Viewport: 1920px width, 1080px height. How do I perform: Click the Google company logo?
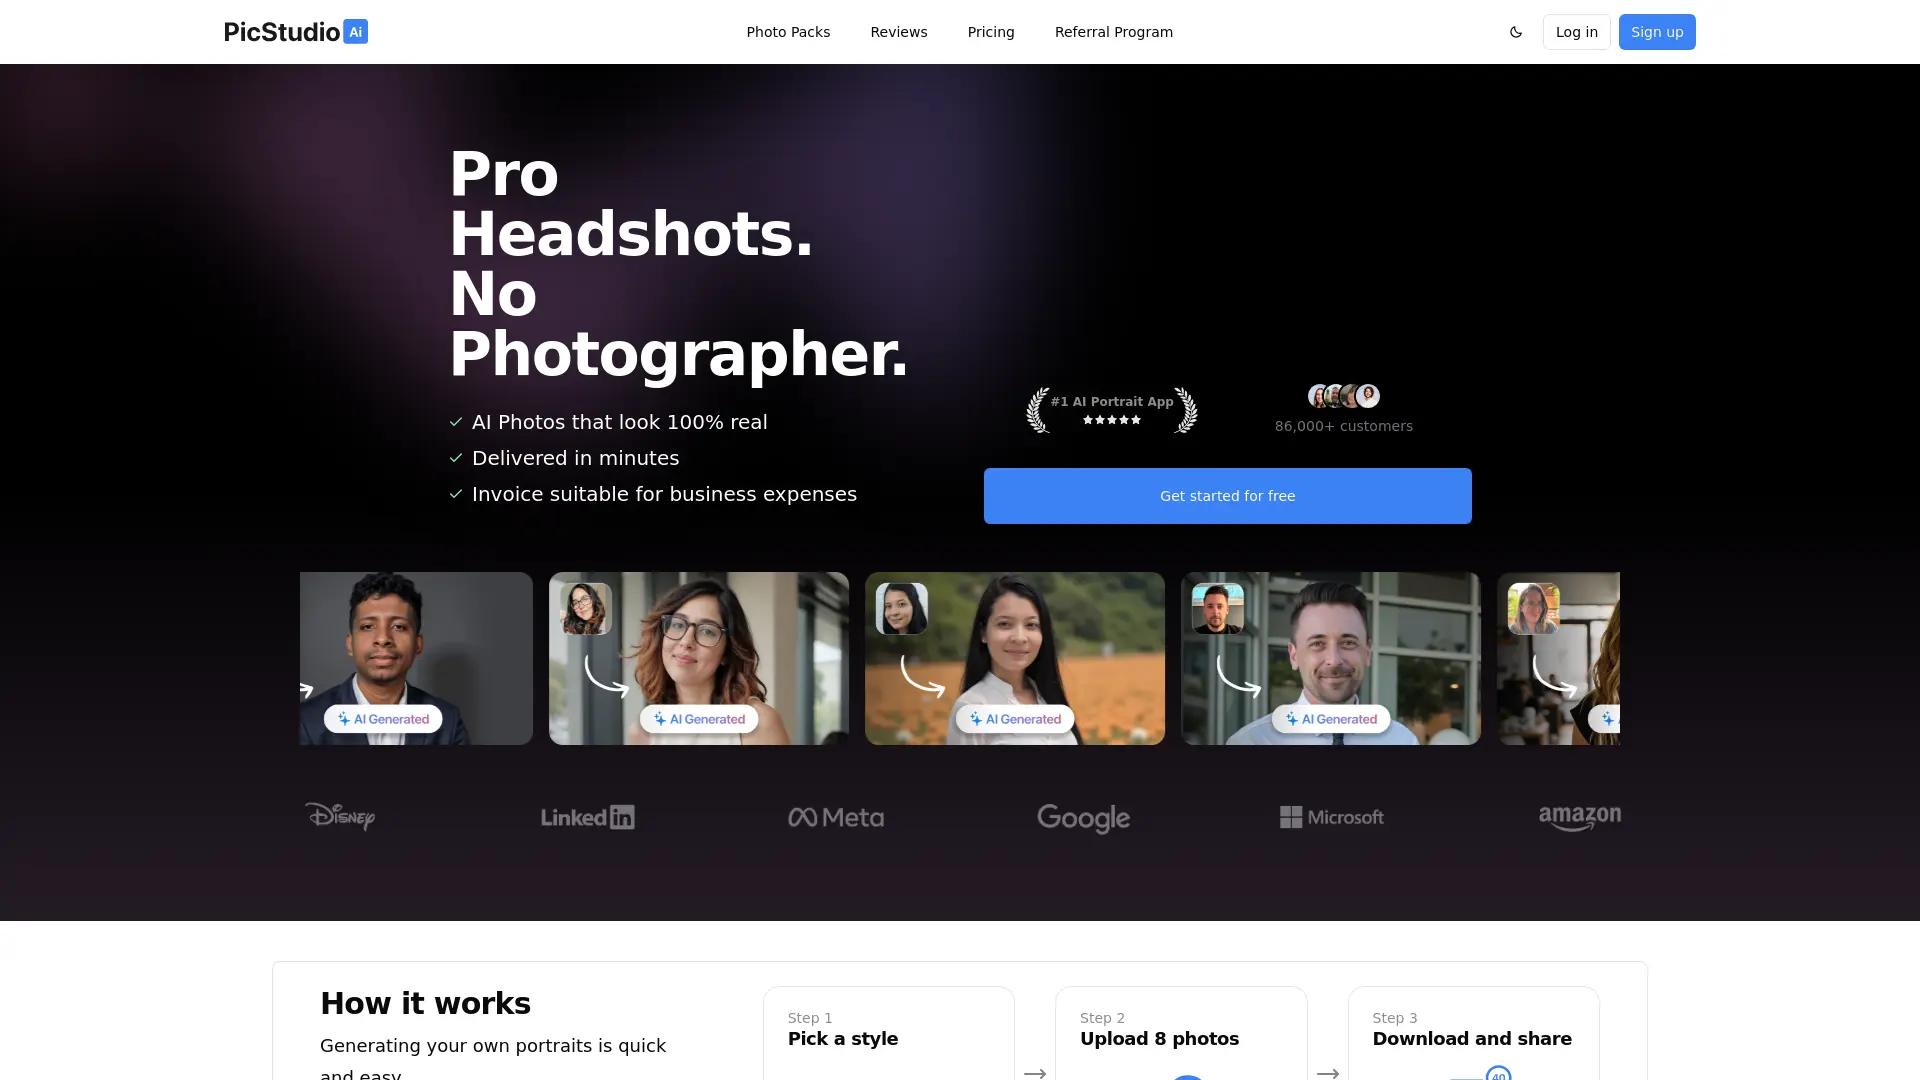tap(1083, 817)
